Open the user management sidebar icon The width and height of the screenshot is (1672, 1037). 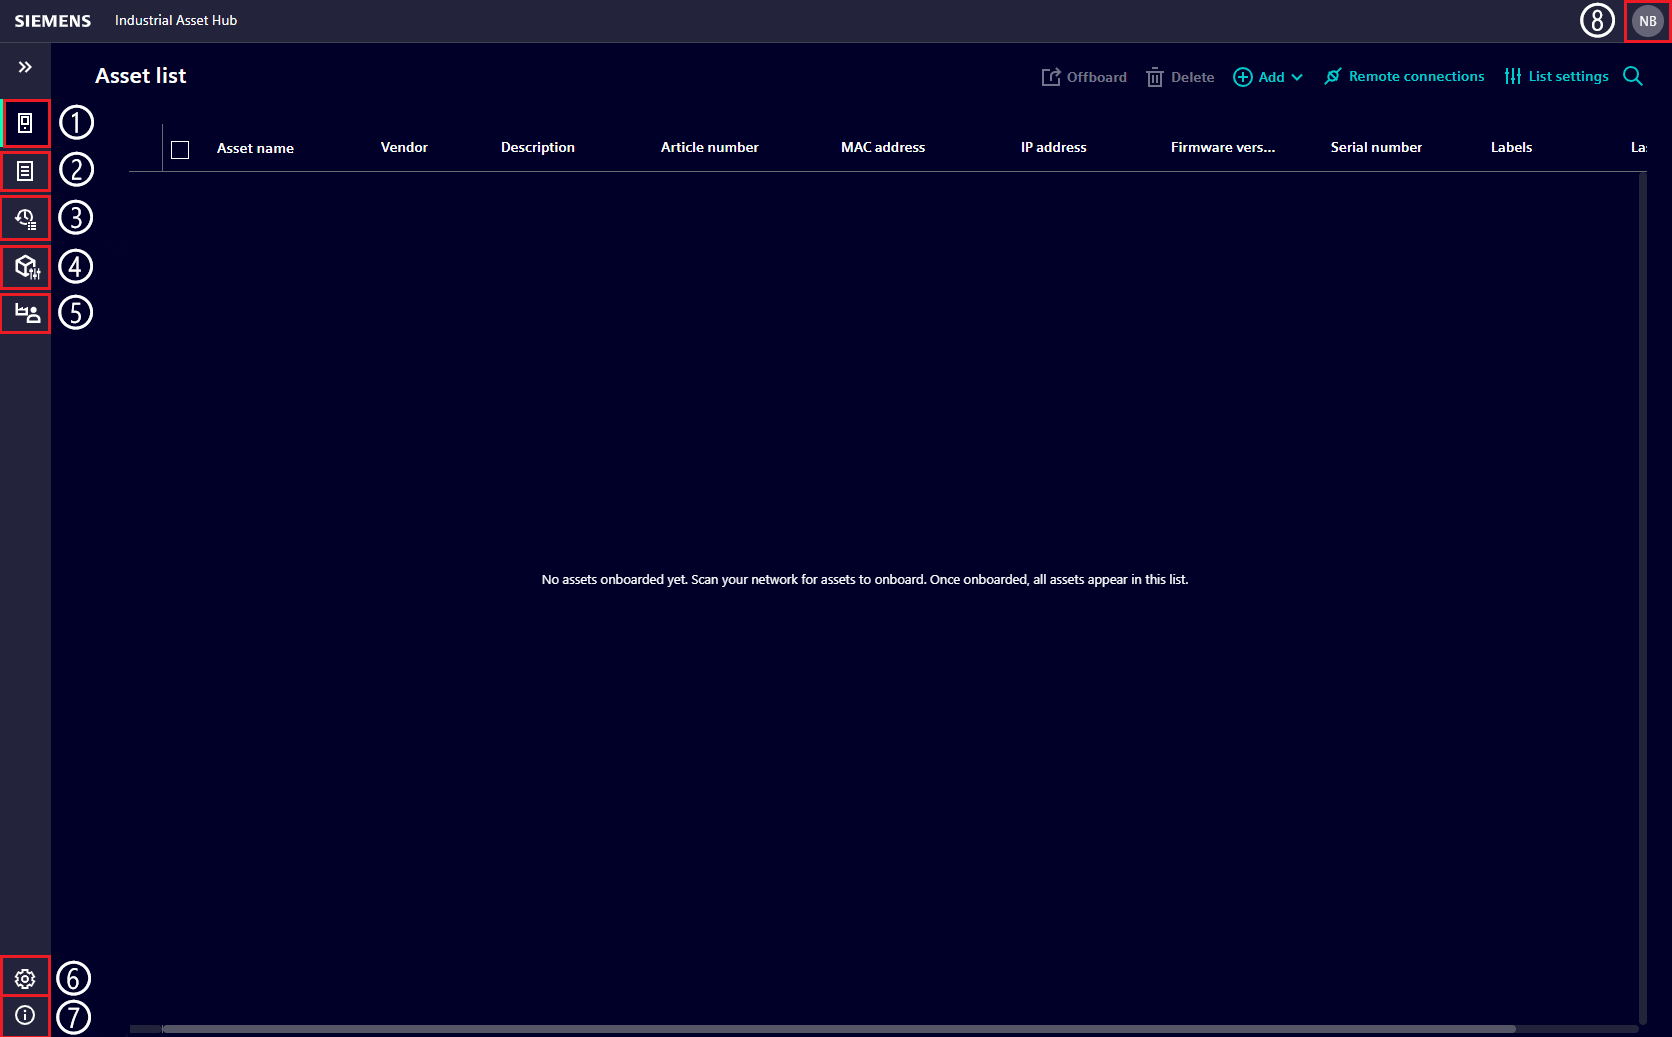click(26, 313)
